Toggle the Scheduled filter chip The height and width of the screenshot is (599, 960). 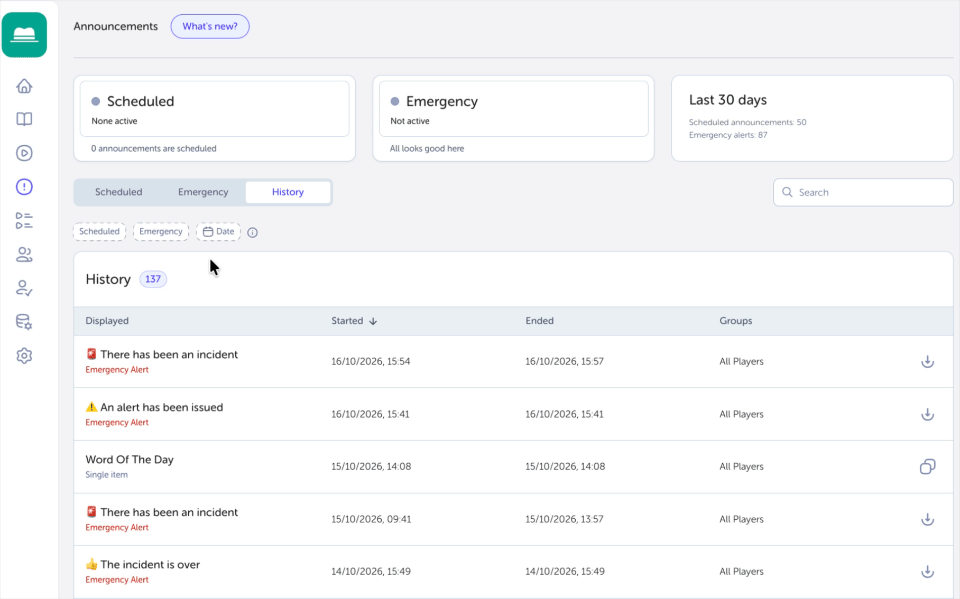point(99,232)
